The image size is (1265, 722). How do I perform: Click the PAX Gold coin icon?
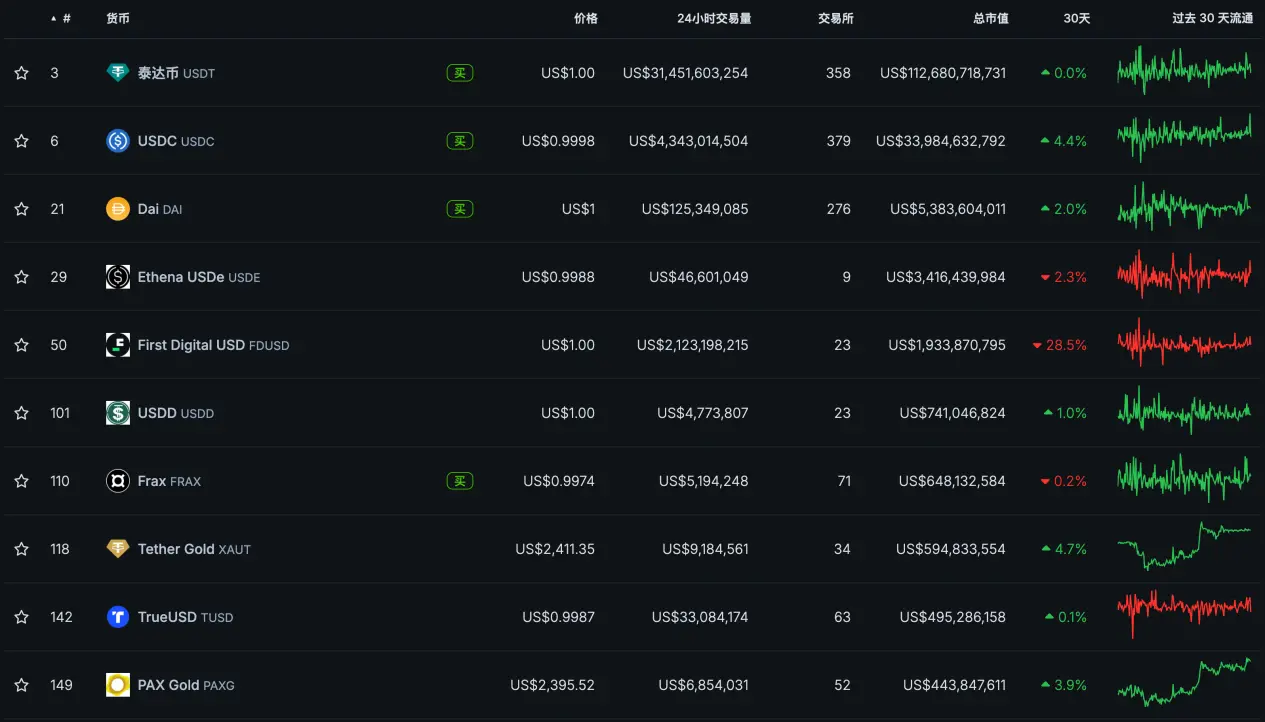[x=118, y=685]
